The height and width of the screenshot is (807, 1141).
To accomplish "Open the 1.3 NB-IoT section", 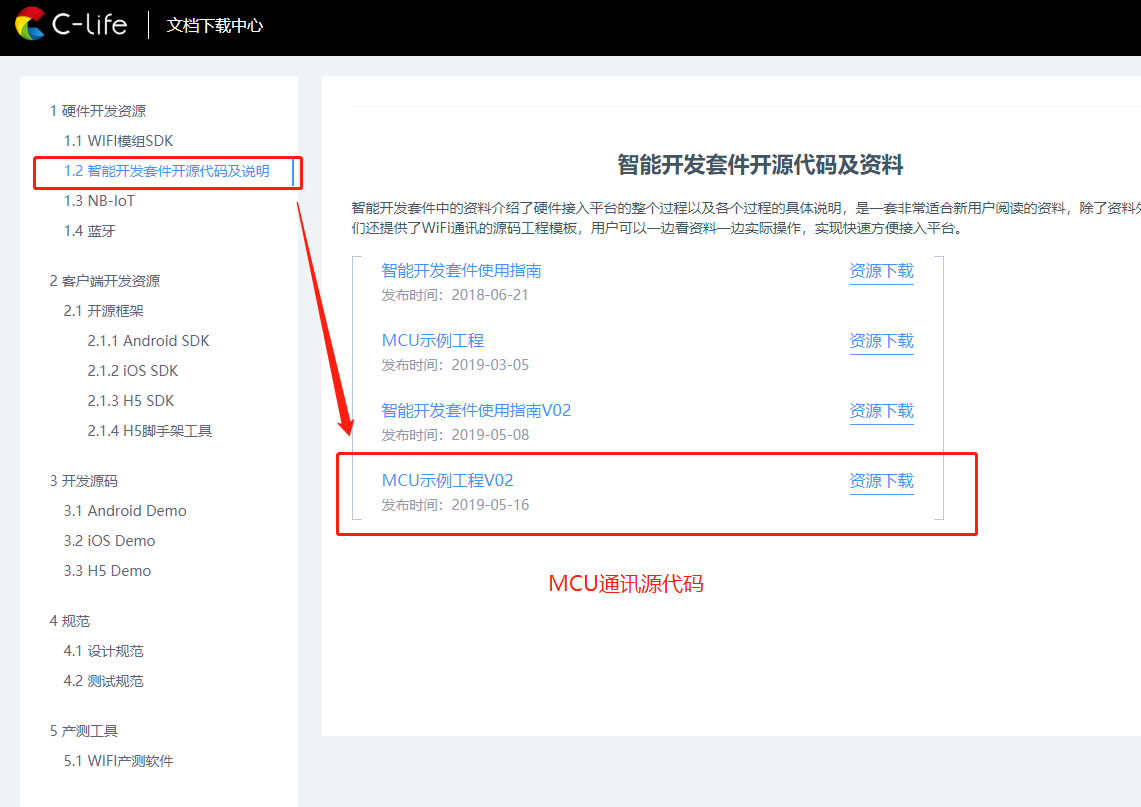I will pyautogui.click(x=99, y=201).
